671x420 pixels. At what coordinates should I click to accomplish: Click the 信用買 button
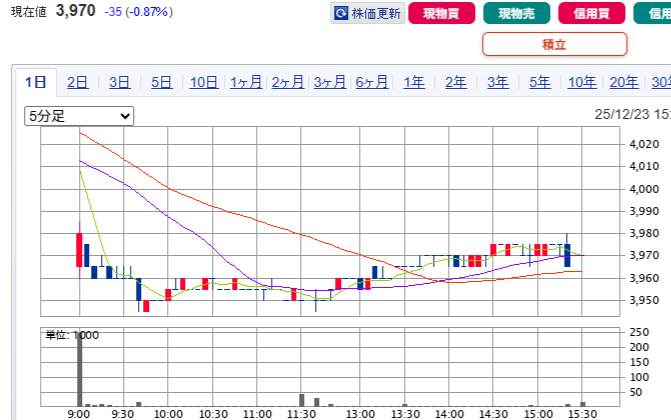point(586,14)
